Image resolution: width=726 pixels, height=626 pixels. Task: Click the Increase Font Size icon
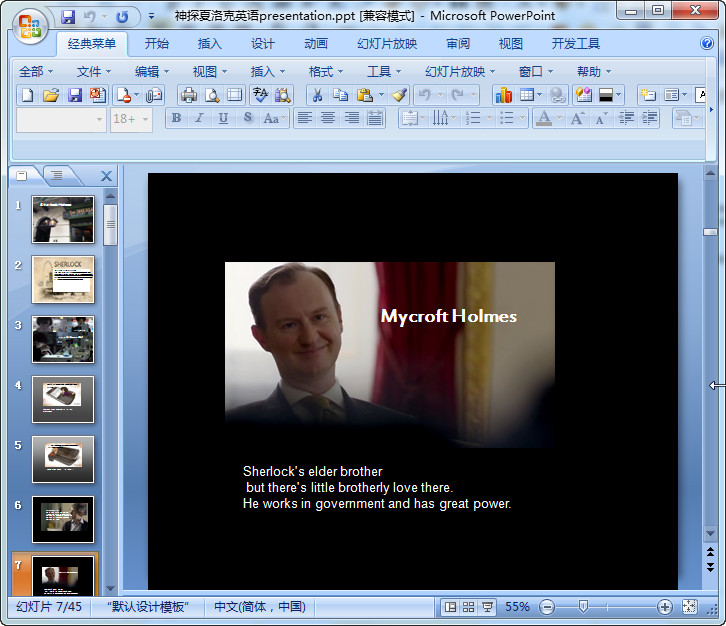click(577, 119)
